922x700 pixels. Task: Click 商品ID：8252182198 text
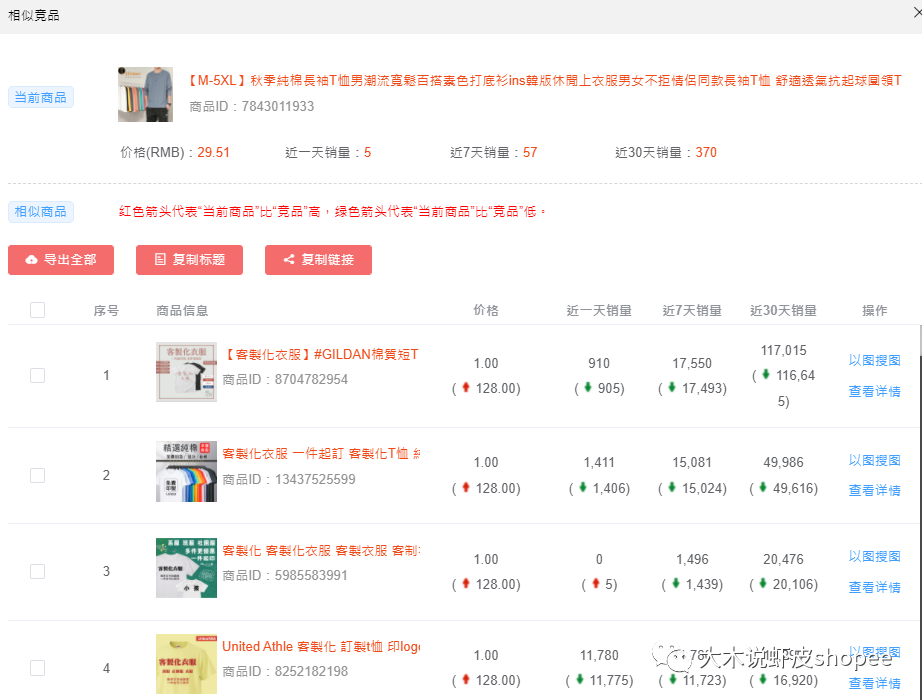(285, 671)
